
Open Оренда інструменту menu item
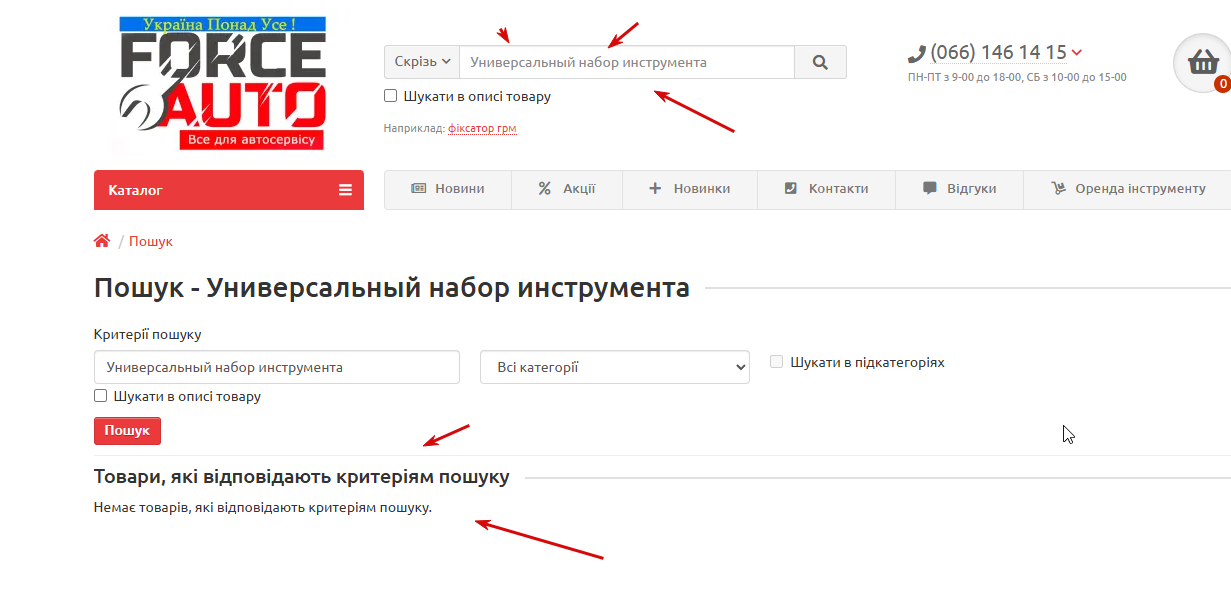[x=1128, y=189]
